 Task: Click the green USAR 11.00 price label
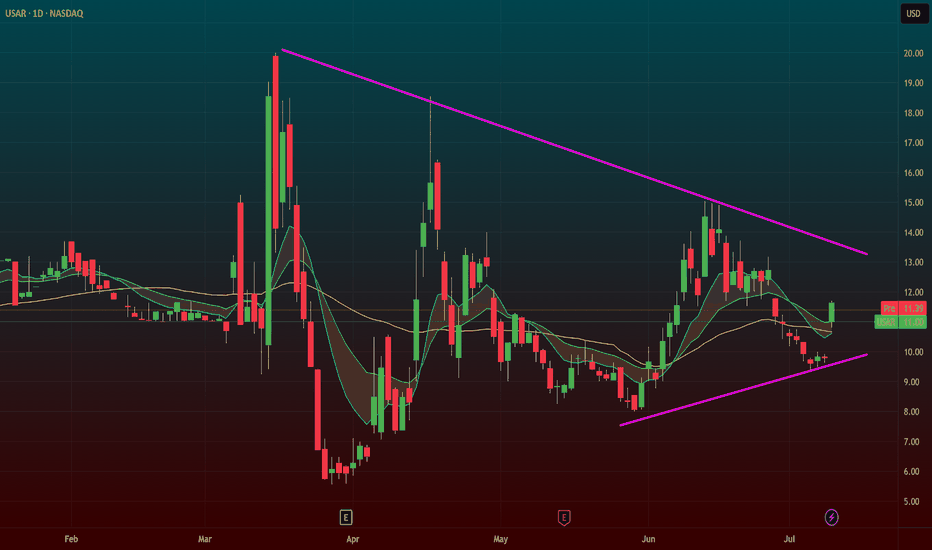(x=900, y=322)
